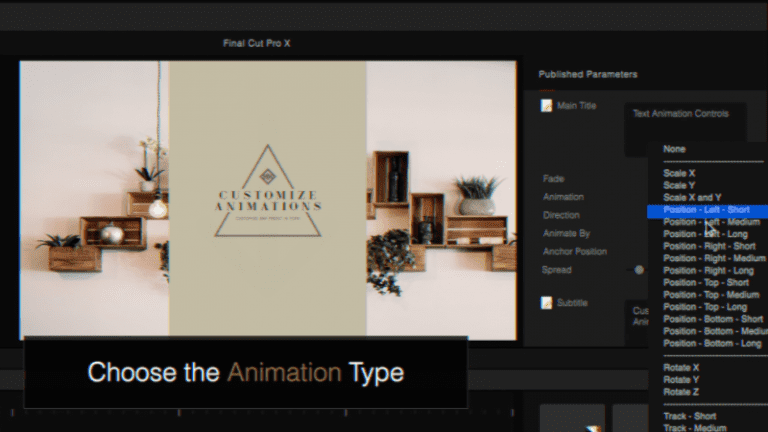Image resolution: width=768 pixels, height=432 pixels.
Task: Click the Anchor Position parameter label
Action: [575, 252]
